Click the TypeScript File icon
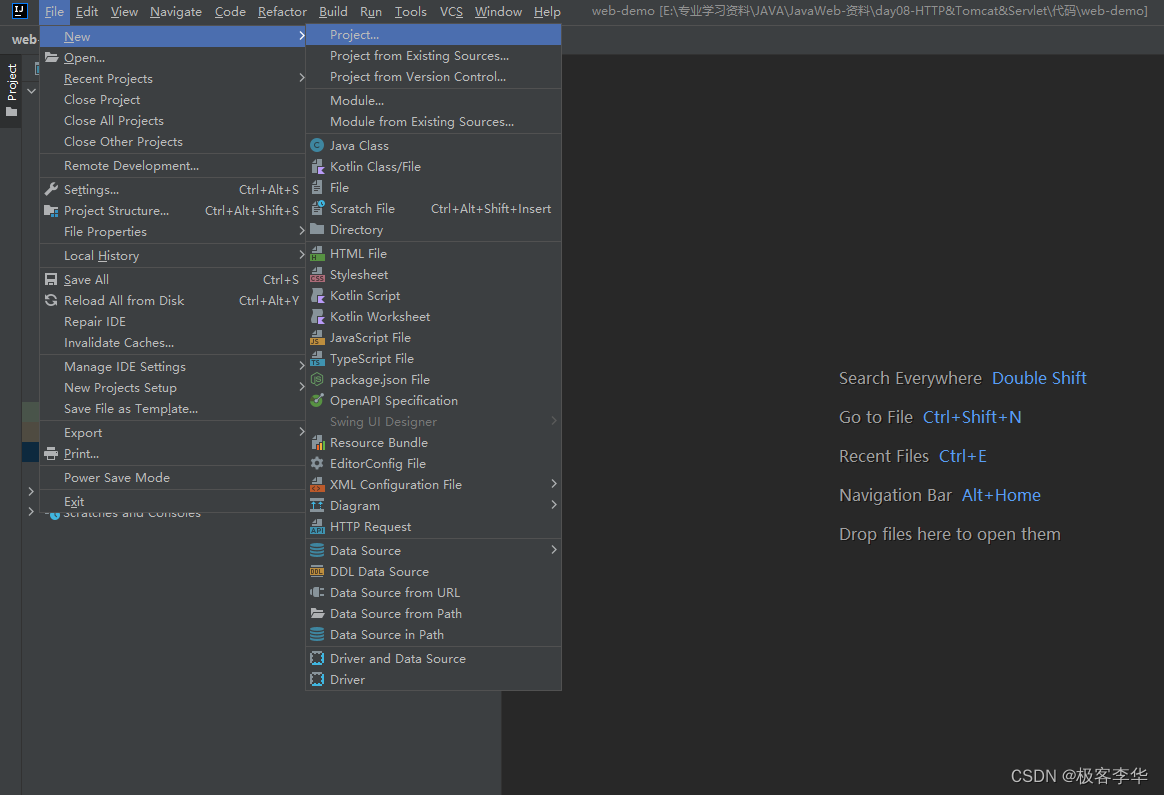This screenshot has height=795, width=1164. point(317,359)
